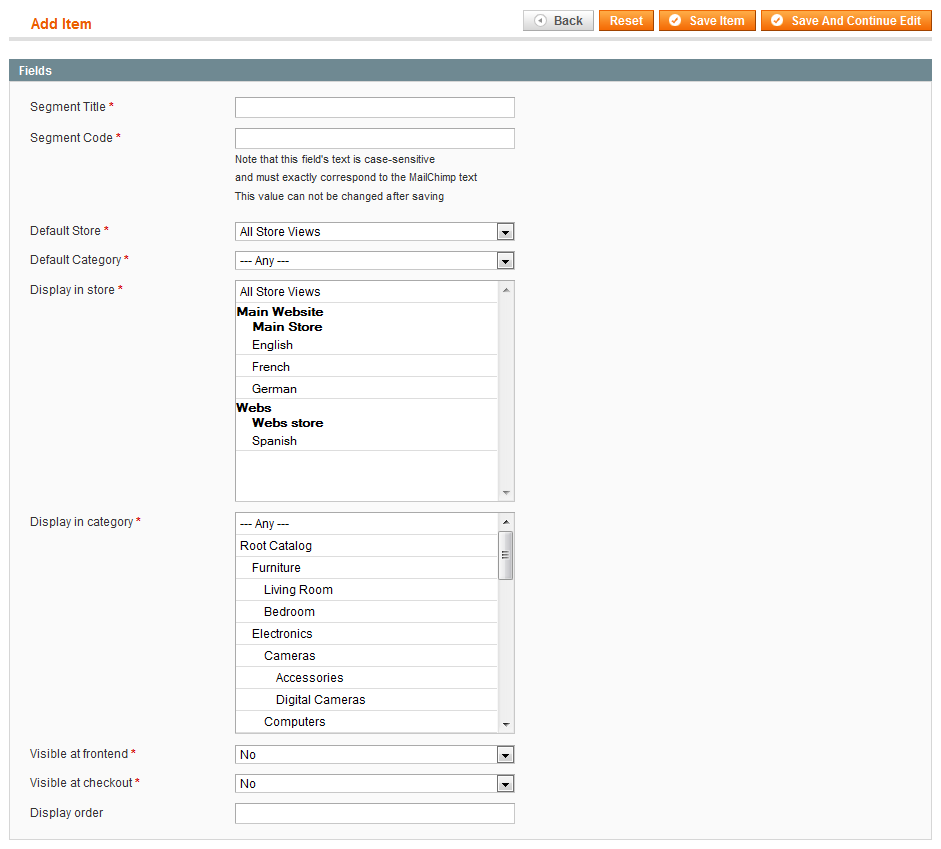Click Save Item button
The image size is (941, 849).
point(706,21)
